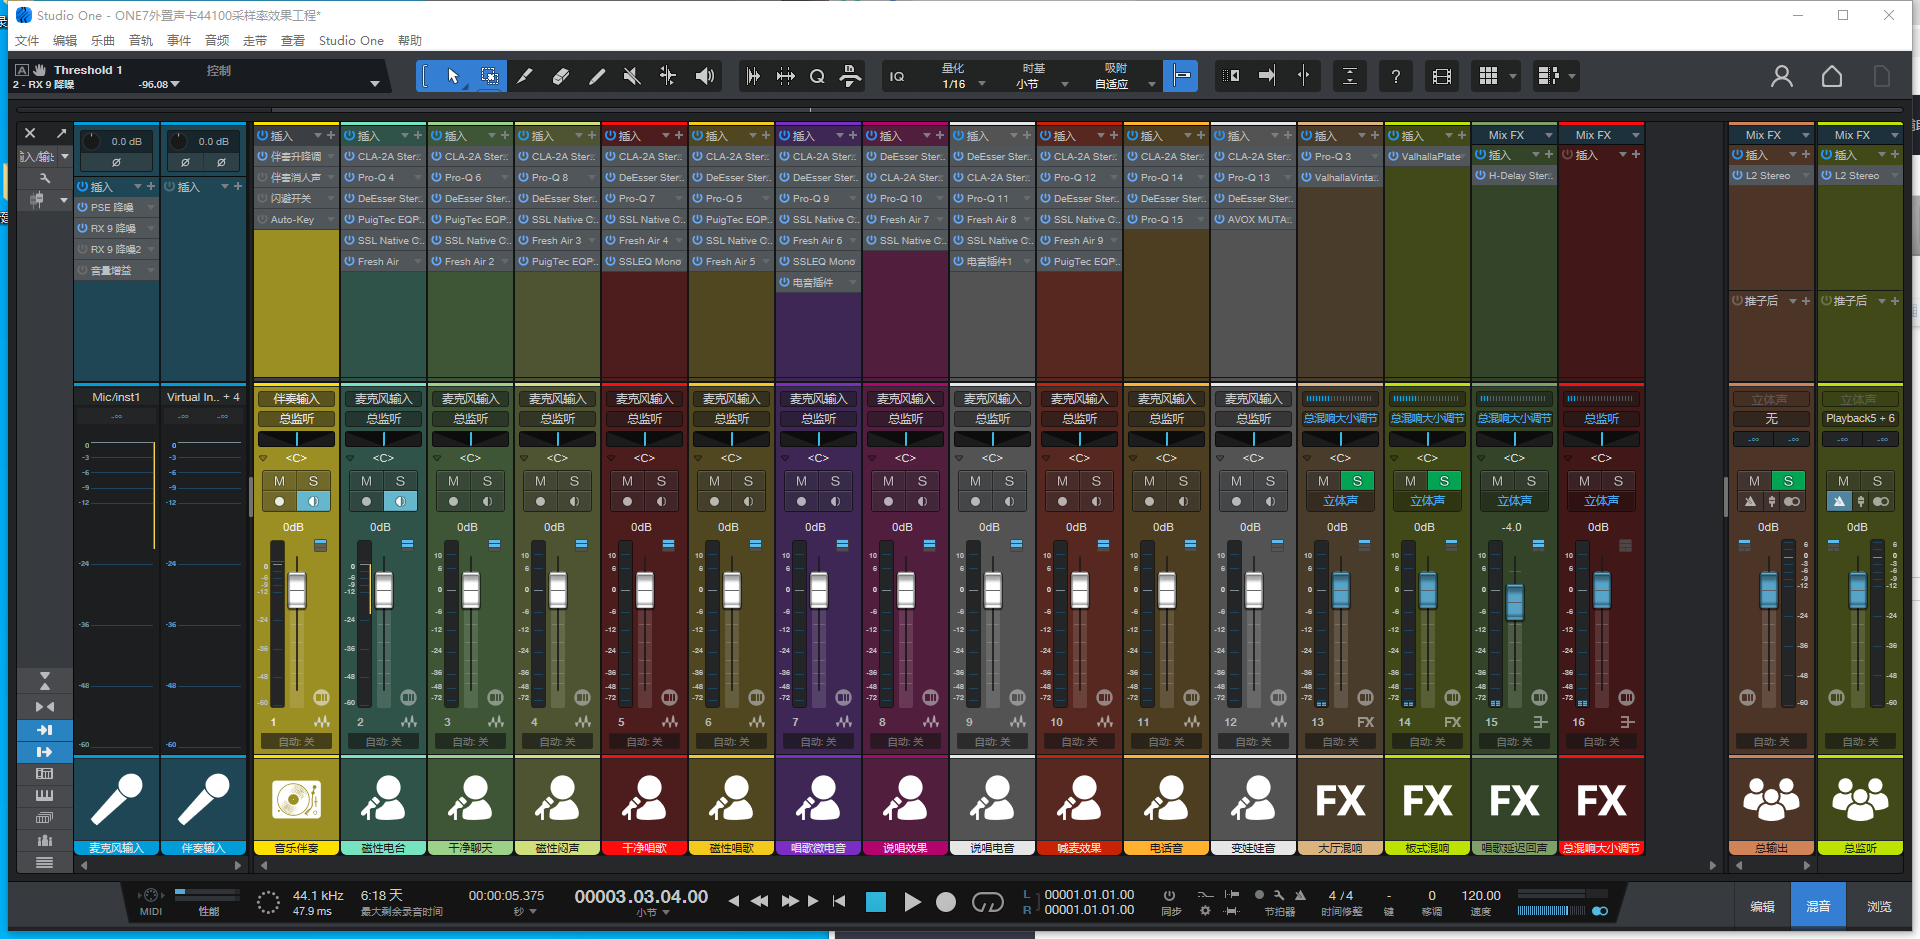
Task: Toggle the PSE 降噪 insert power
Action: (x=84, y=207)
